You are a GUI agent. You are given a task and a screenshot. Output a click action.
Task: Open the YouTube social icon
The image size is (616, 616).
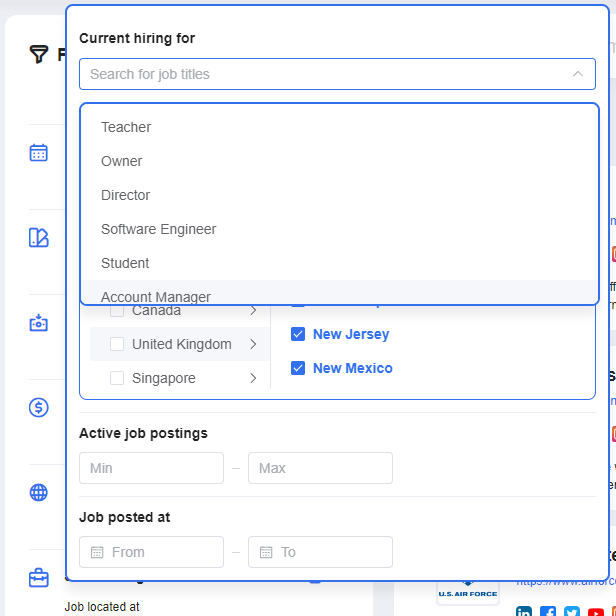(x=596, y=612)
